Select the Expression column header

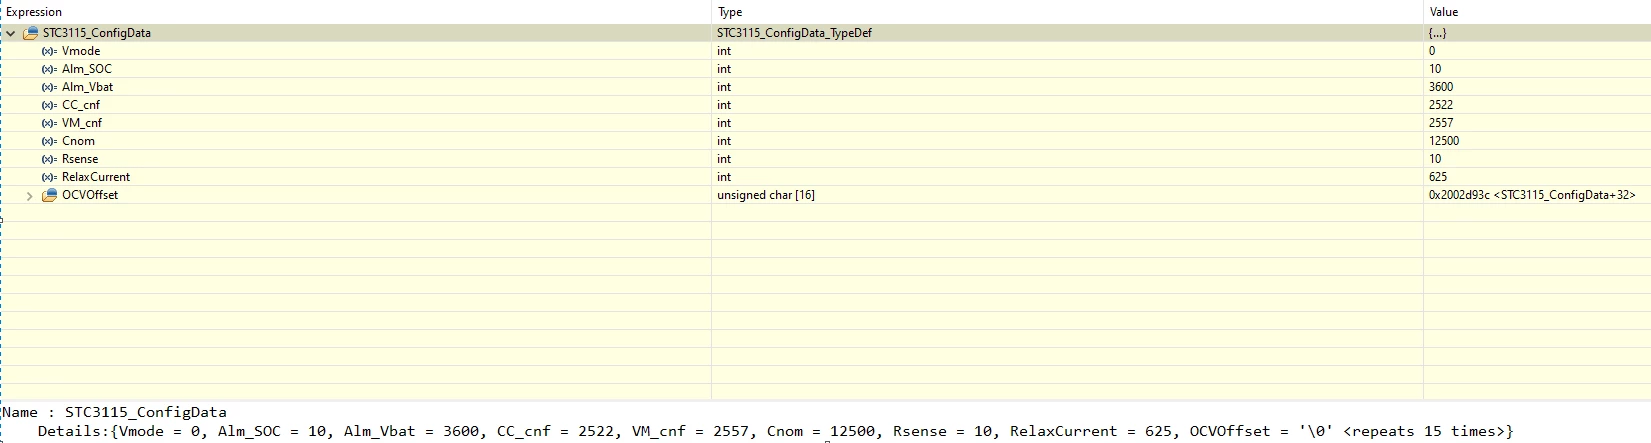pyautogui.click(x=356, y=12)
